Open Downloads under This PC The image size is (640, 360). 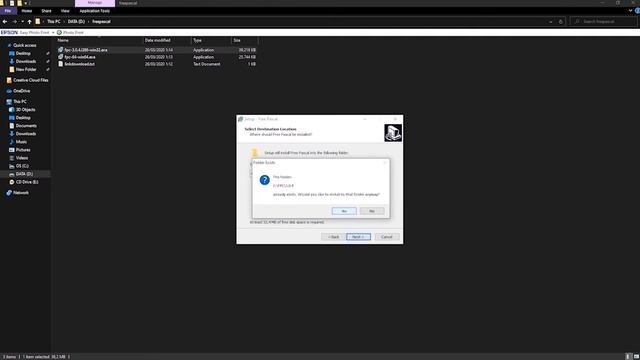pyautogui.click(x=26, y=134)
